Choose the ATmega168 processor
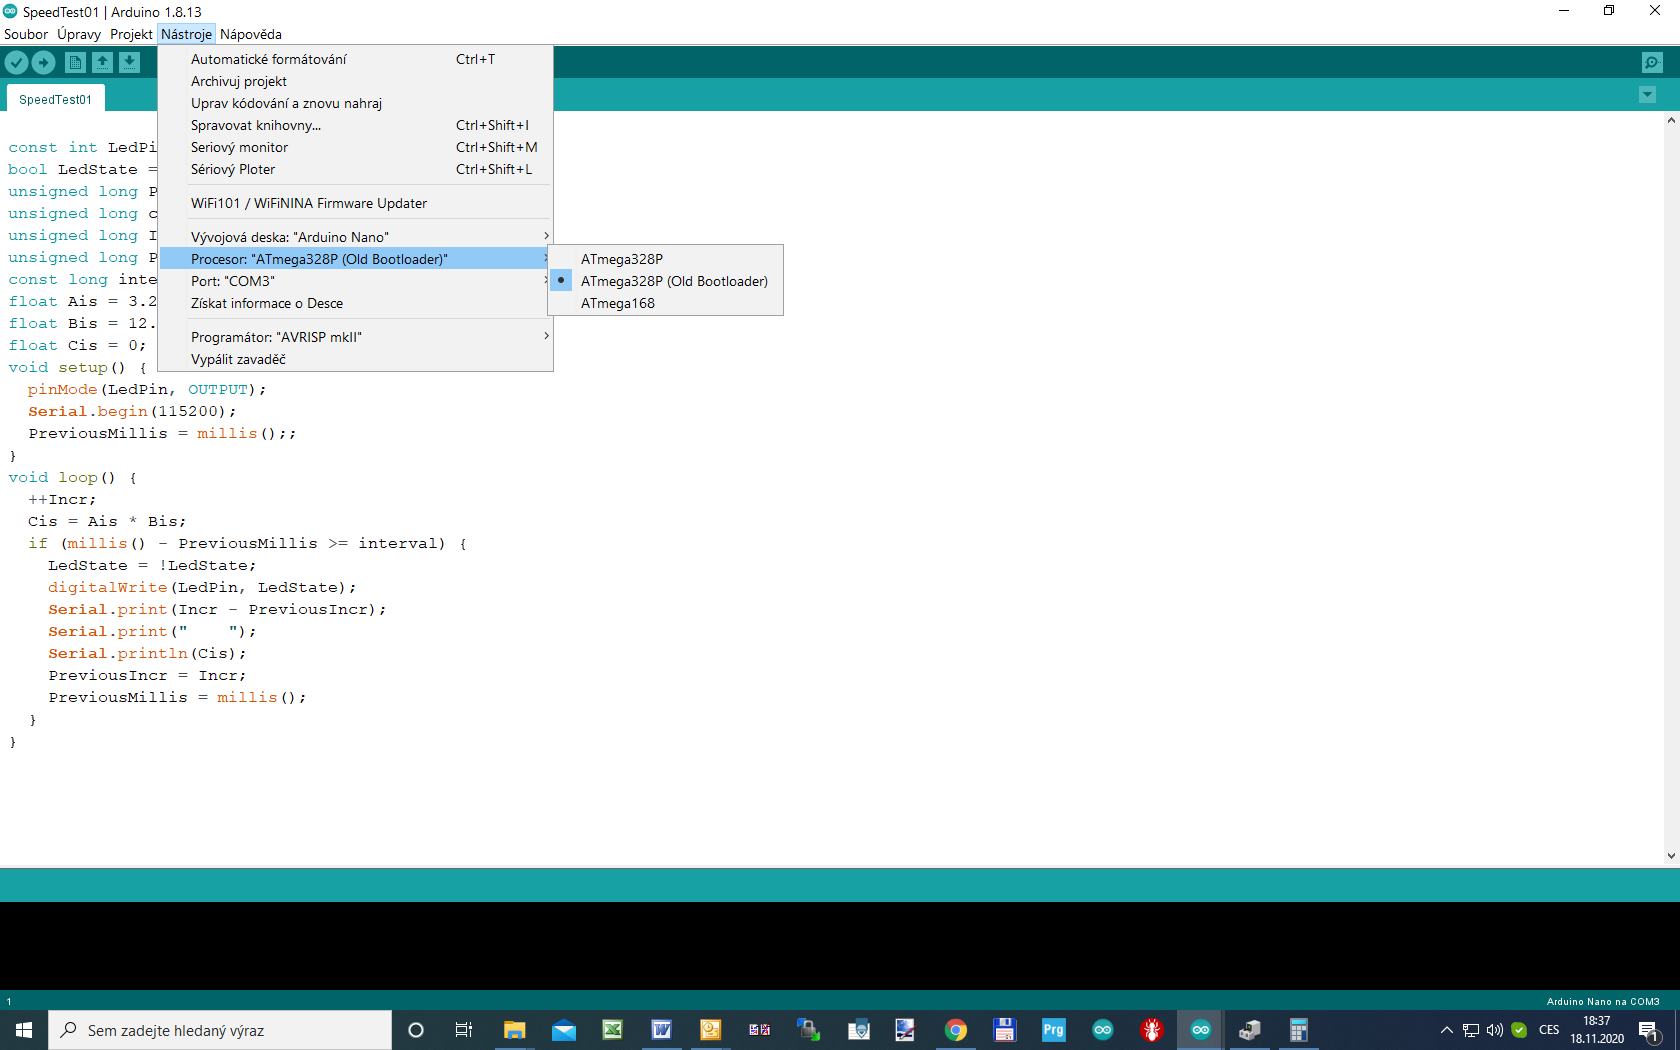 pos(617,303)
